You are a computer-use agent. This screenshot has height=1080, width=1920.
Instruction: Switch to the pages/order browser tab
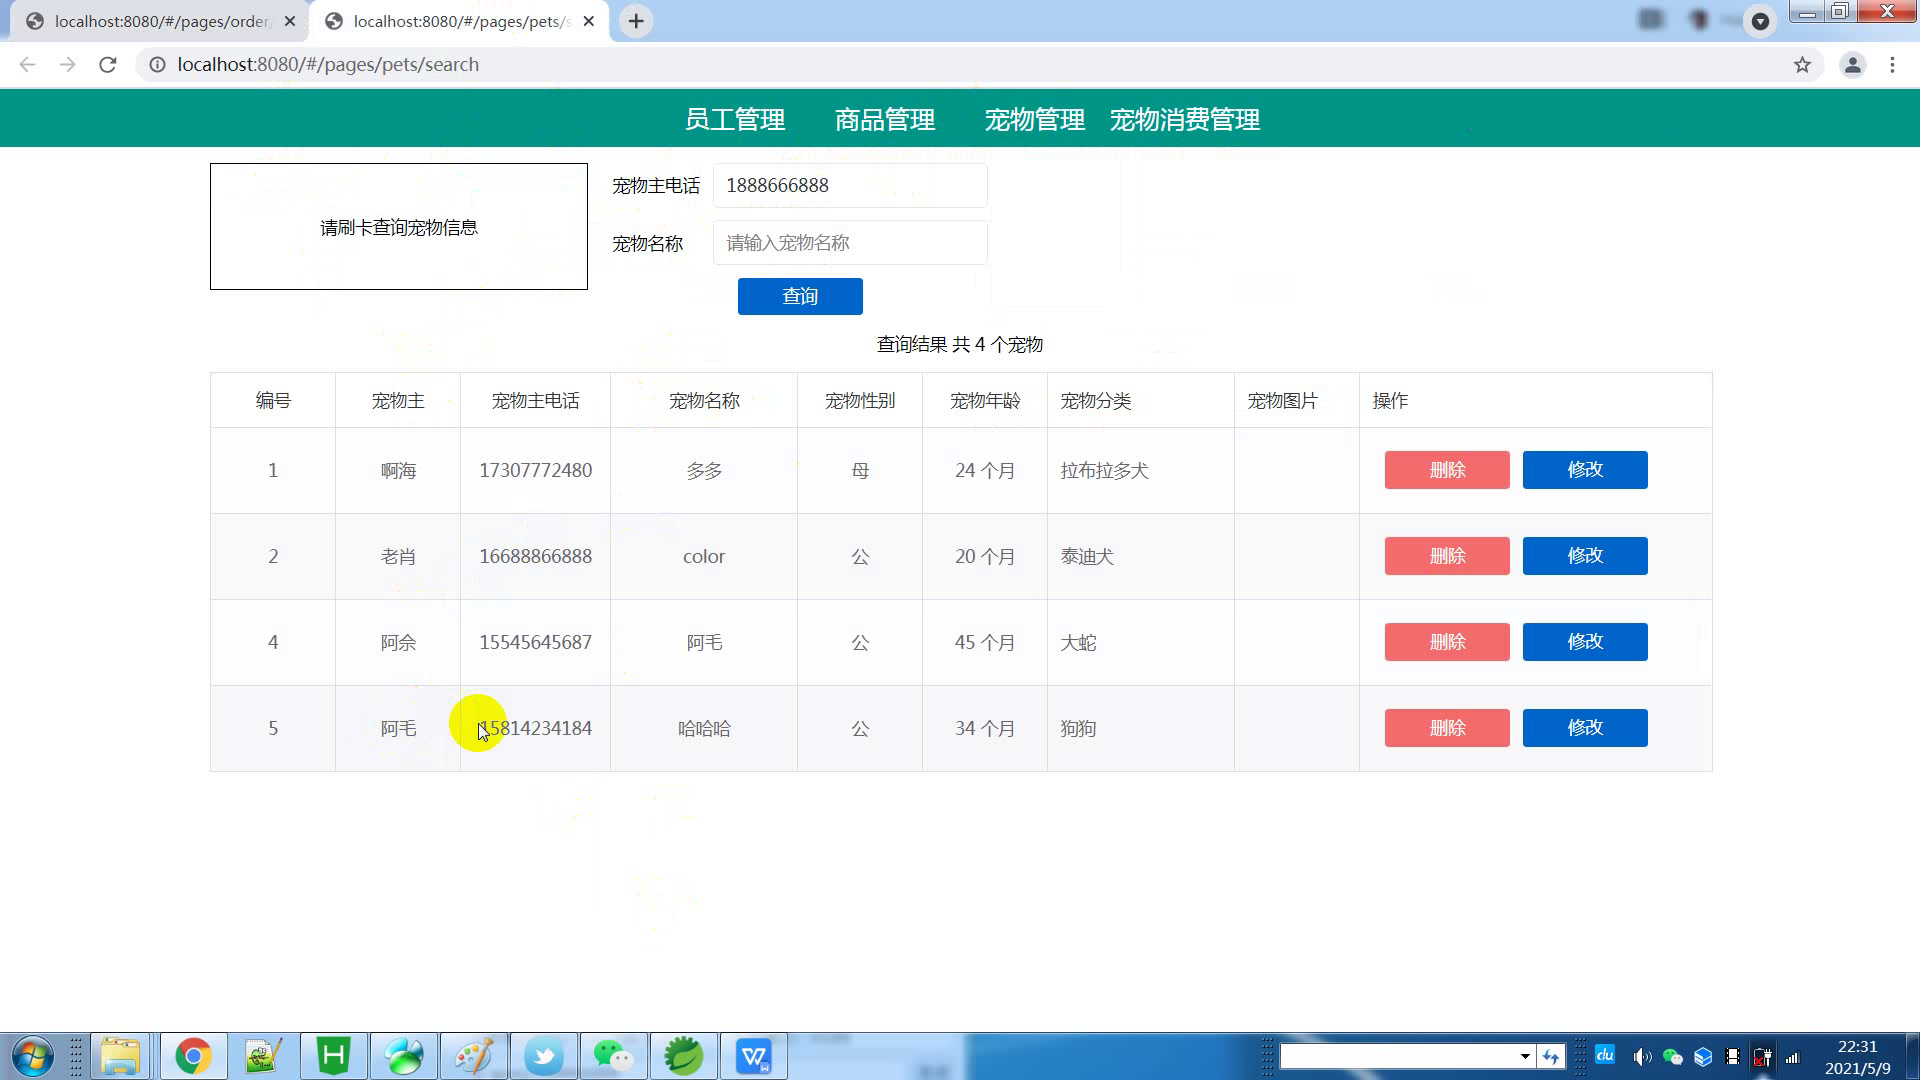[160, 21]
